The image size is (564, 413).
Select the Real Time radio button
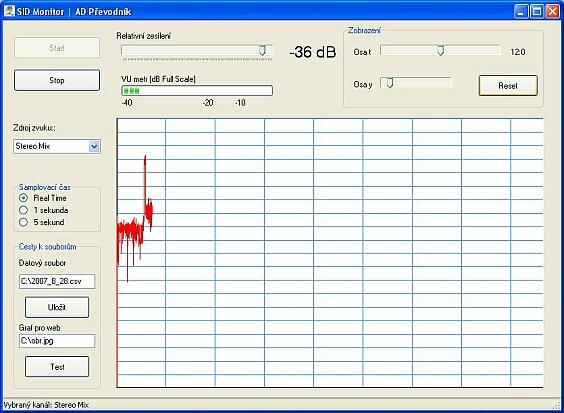23,198
